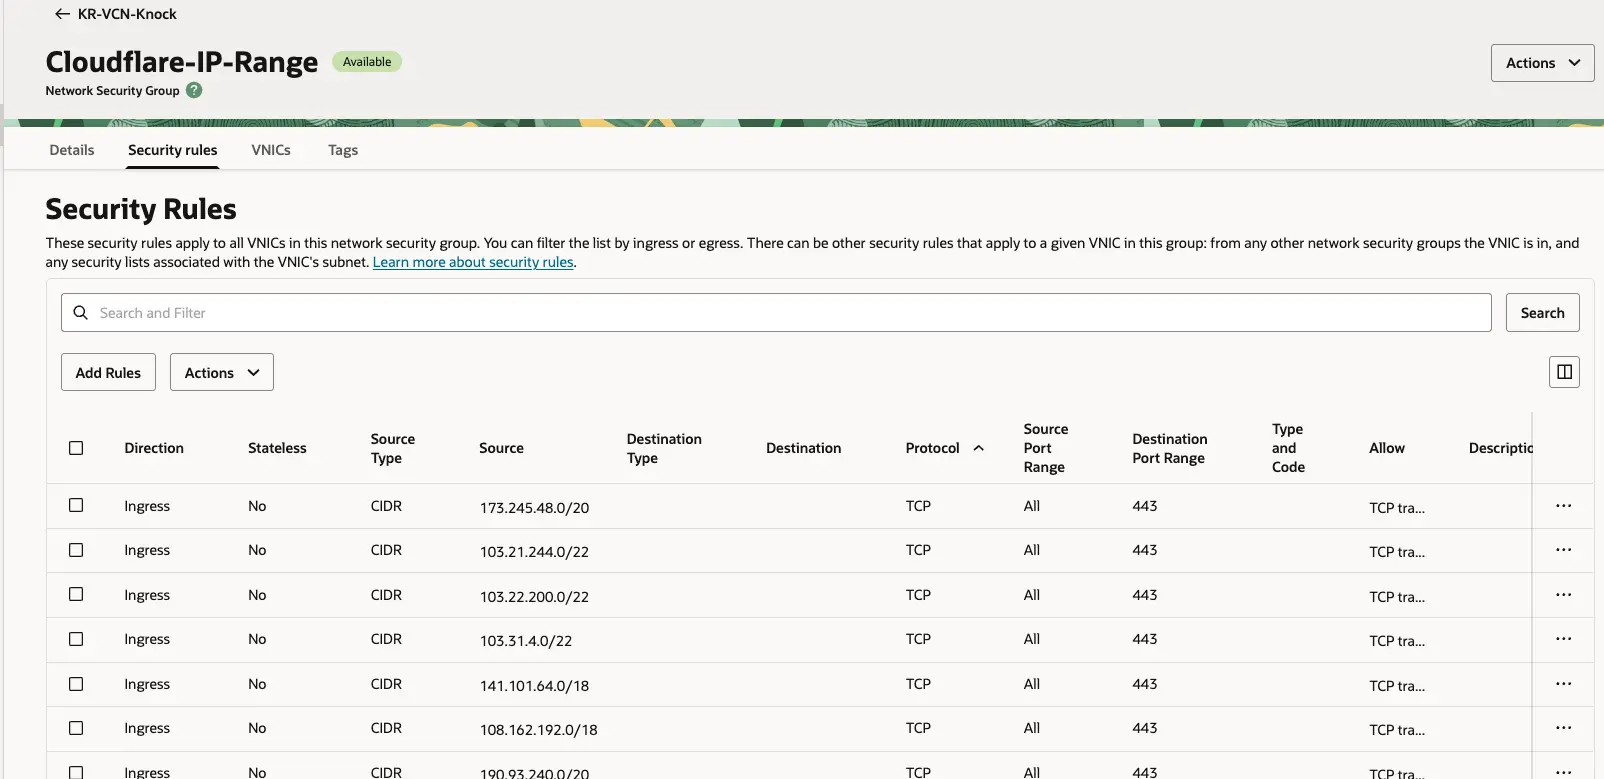
Task: Focus the Search and Filter field
Action: coord(776,313)
